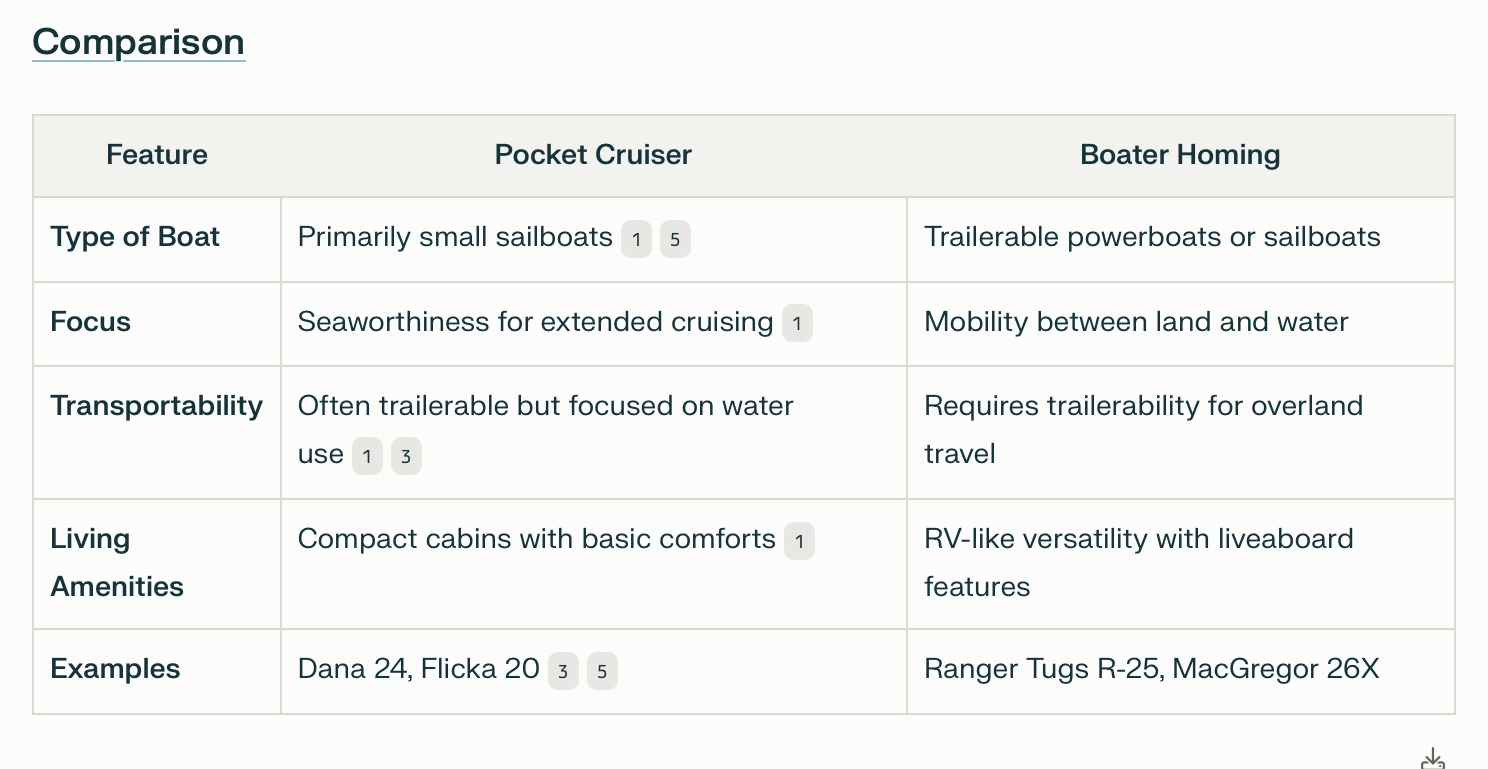The height and width of the screenshot is (769, 1488).
Task: Click the 'Pocket Cruiser' column header
Action: tap(593, 155)
